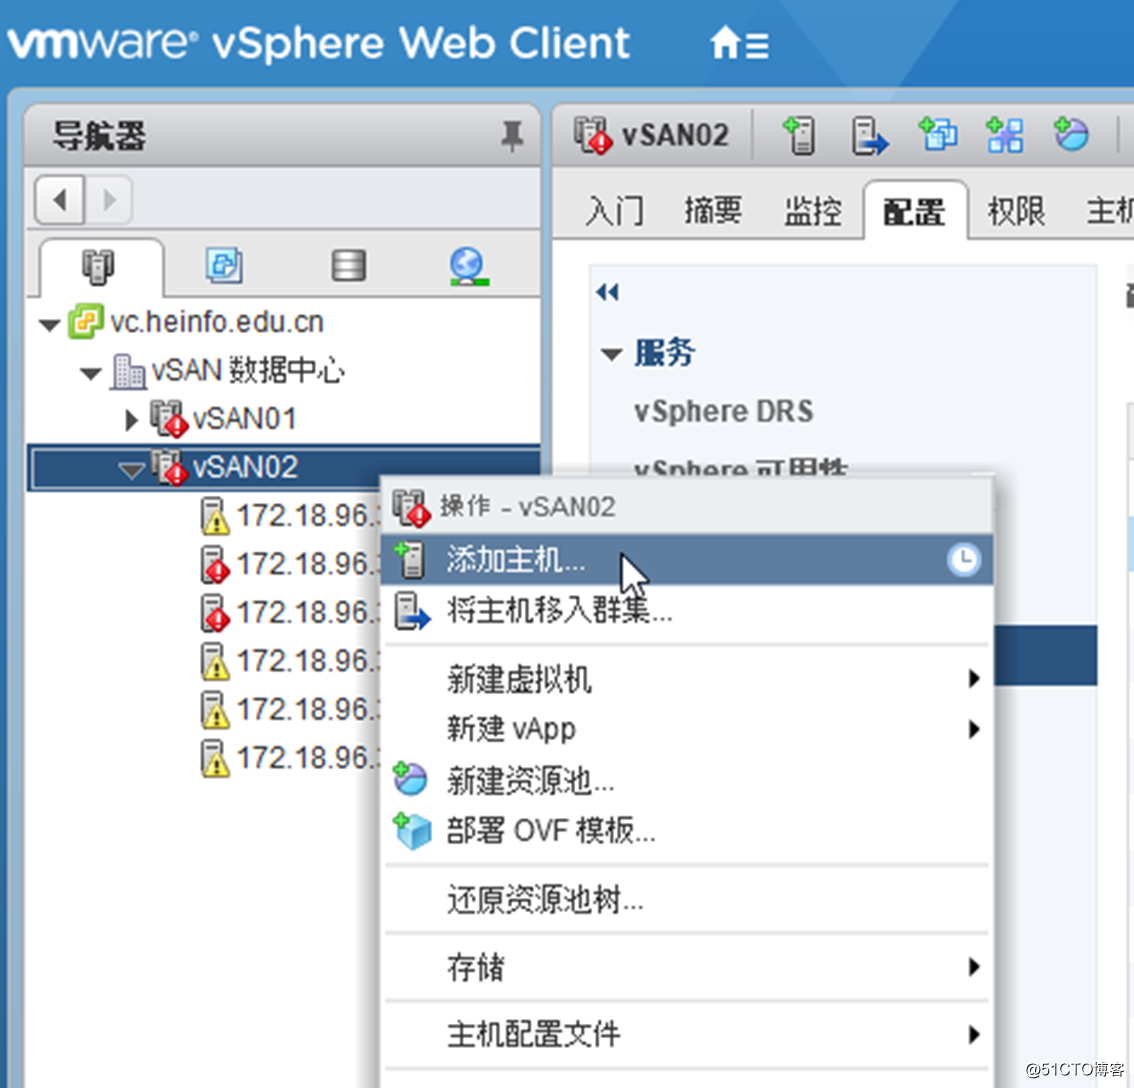Open the 入门 tab
Viewport: 1134px width, 1088px height.
614,211
